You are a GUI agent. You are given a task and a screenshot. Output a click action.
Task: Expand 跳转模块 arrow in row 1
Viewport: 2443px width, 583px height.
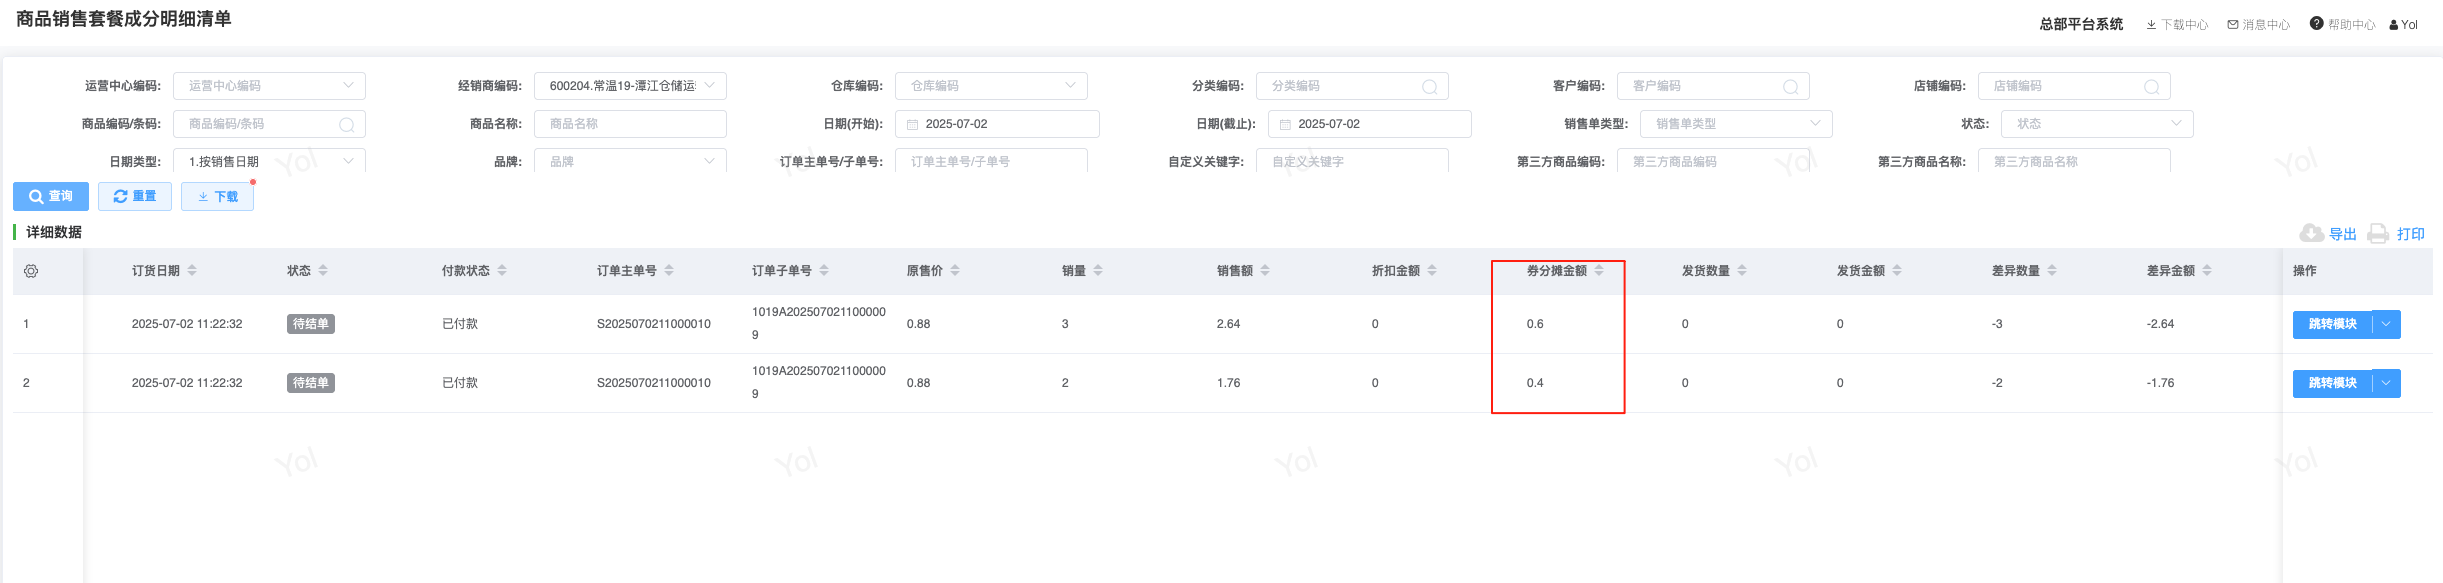[2386, 324]
